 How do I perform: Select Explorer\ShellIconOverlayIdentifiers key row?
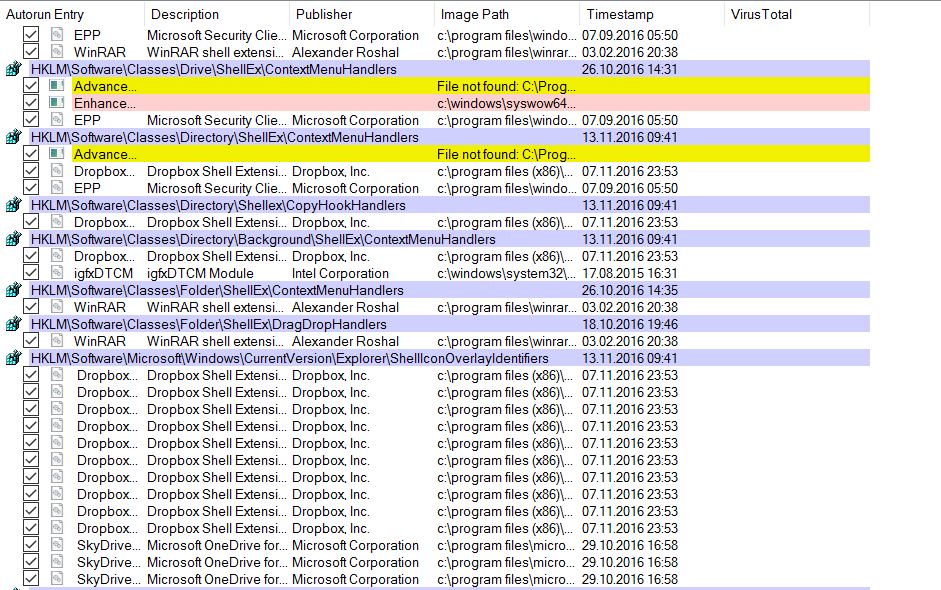click(x=449, y=358)
